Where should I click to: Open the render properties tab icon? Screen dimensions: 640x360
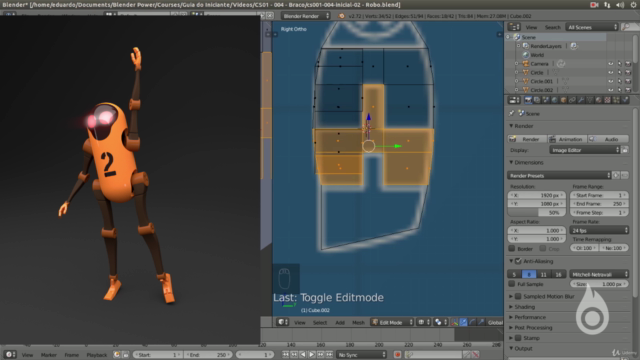(528, 100)
